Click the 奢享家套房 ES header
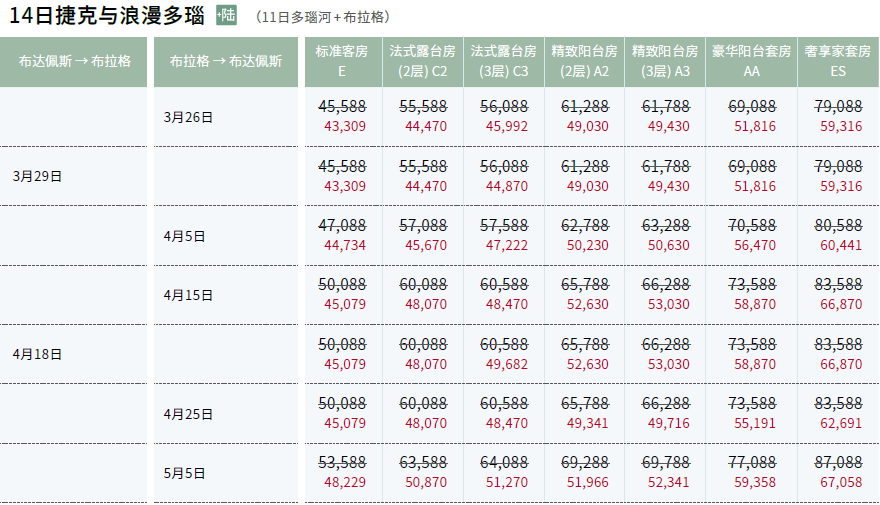The image size is (880, 505). 838,61
